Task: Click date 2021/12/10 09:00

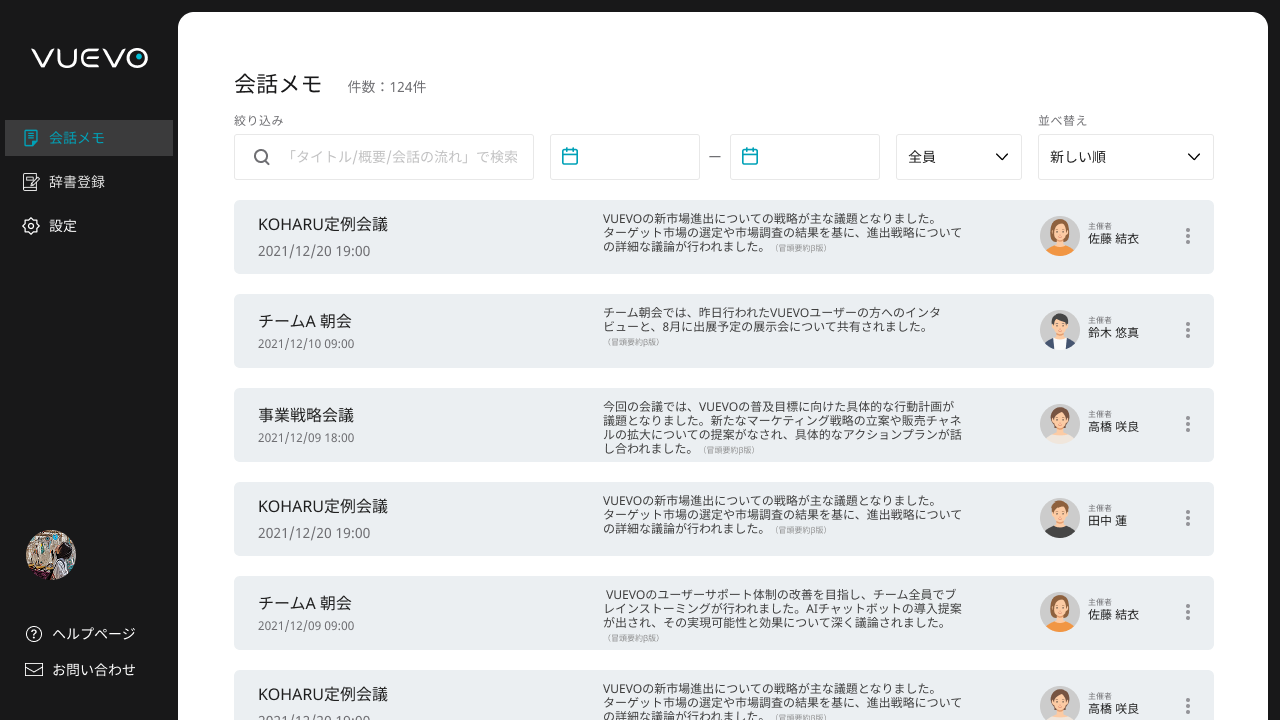Action: (306, 344)
